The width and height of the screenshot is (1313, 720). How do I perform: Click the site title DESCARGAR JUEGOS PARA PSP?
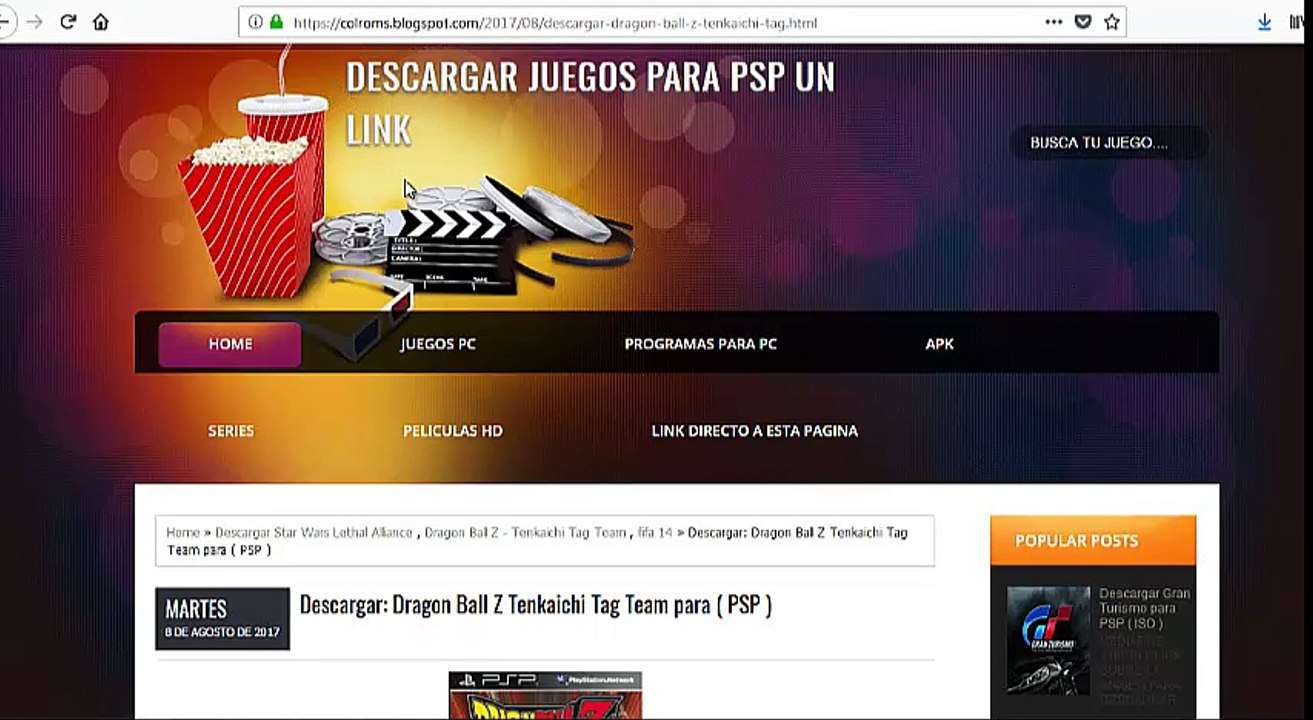[x=590, y=103]
